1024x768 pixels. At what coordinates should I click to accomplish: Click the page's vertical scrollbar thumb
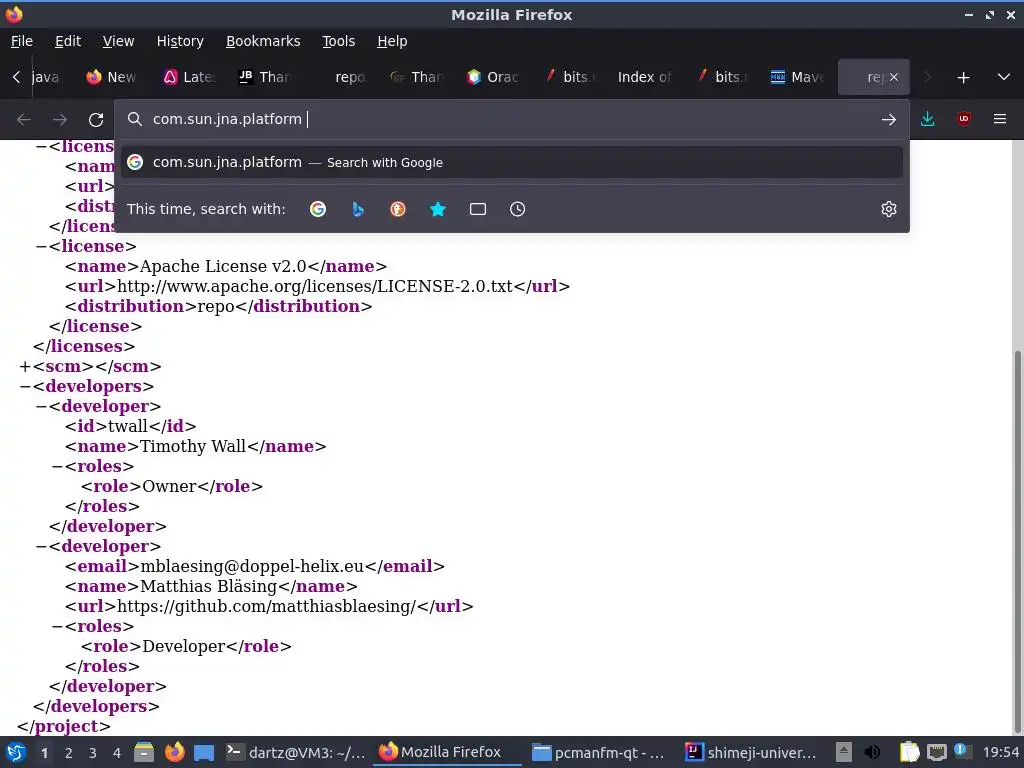click(1017, 542)
